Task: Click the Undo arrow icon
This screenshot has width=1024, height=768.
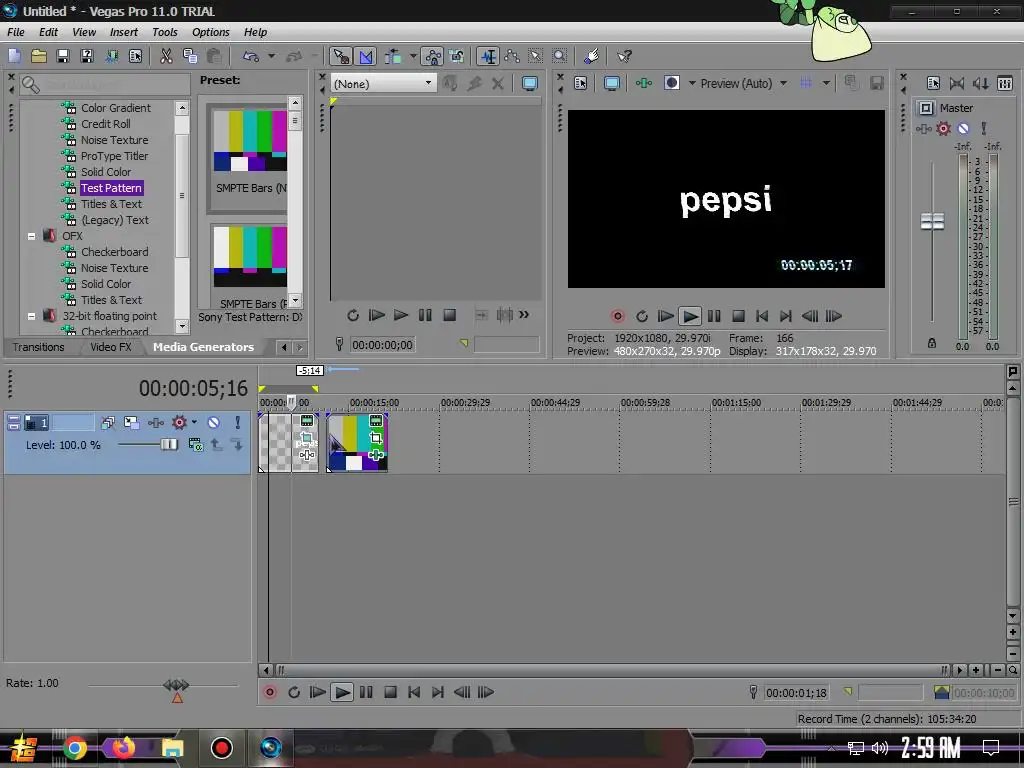Action: click(251, 56)
